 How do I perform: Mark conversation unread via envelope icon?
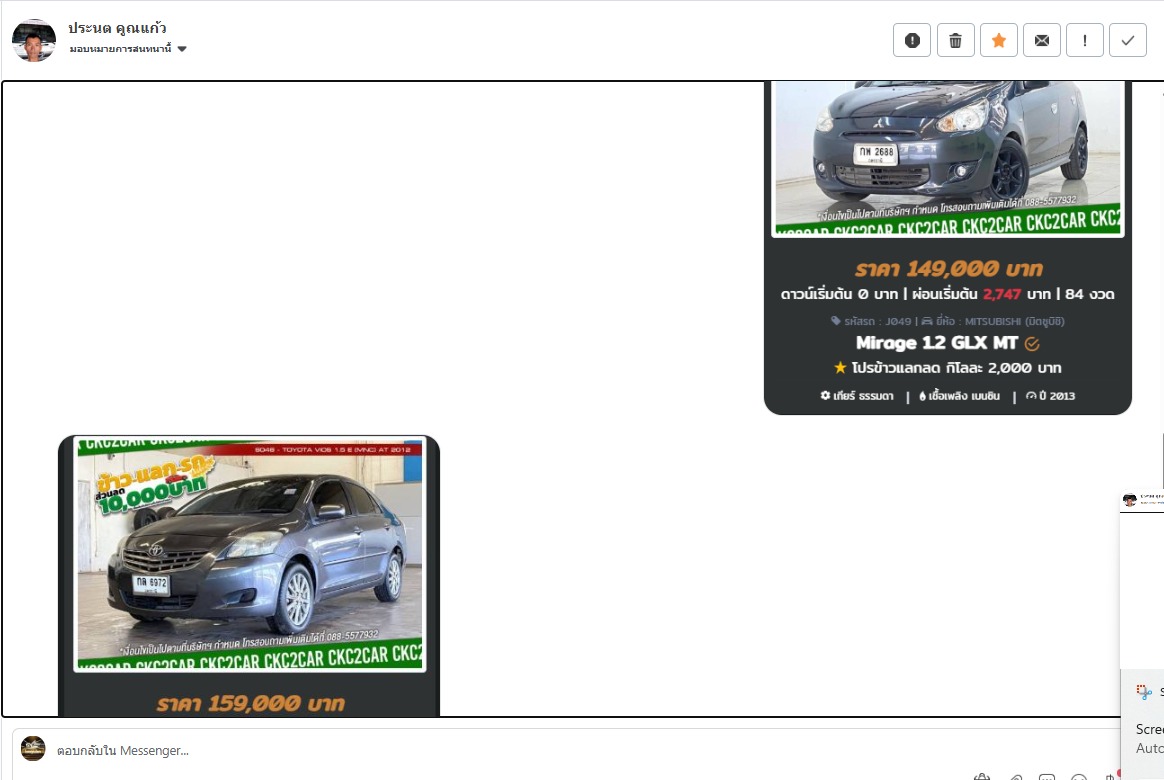(x=1042, y=40)
